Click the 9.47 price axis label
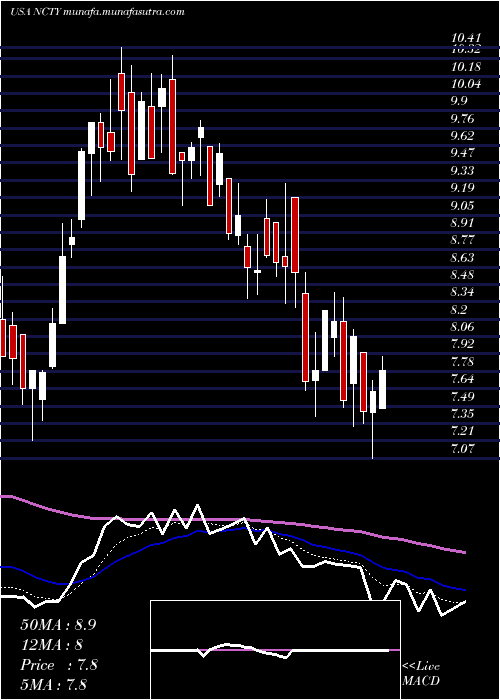The image size is (500, 700). coord(462,153)
